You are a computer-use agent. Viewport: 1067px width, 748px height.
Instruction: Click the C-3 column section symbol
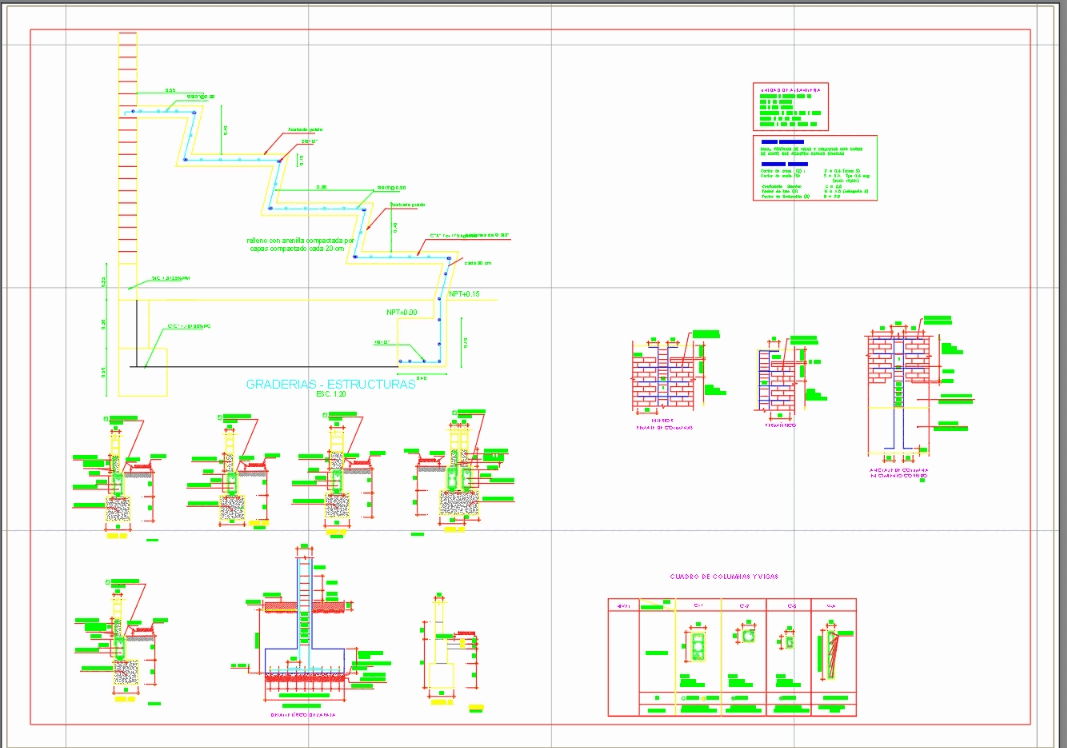(x=788, y=640)
